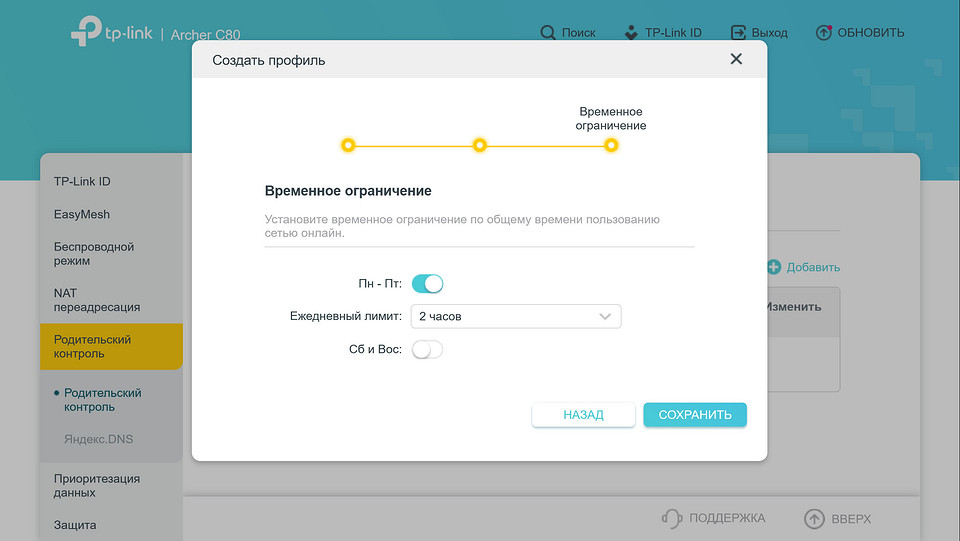This screenshot has width=960, height=541.
Task: Click the TP-Link ID header link
Action: click(x=673, y=32)
